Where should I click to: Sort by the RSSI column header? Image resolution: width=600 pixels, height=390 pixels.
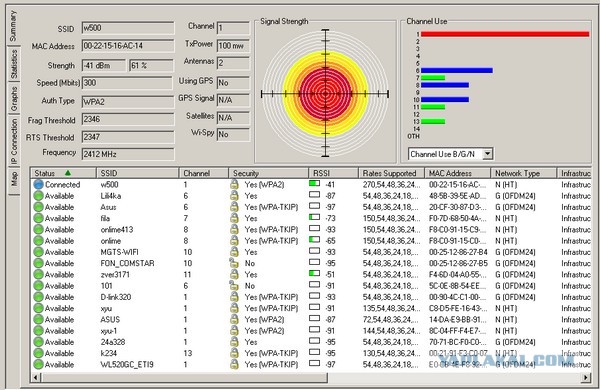point(333,173)
